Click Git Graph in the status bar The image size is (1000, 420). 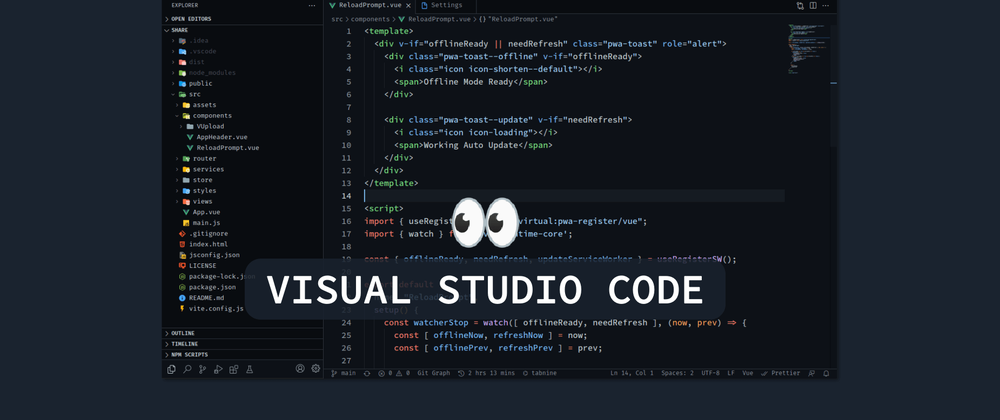[433, 373]
